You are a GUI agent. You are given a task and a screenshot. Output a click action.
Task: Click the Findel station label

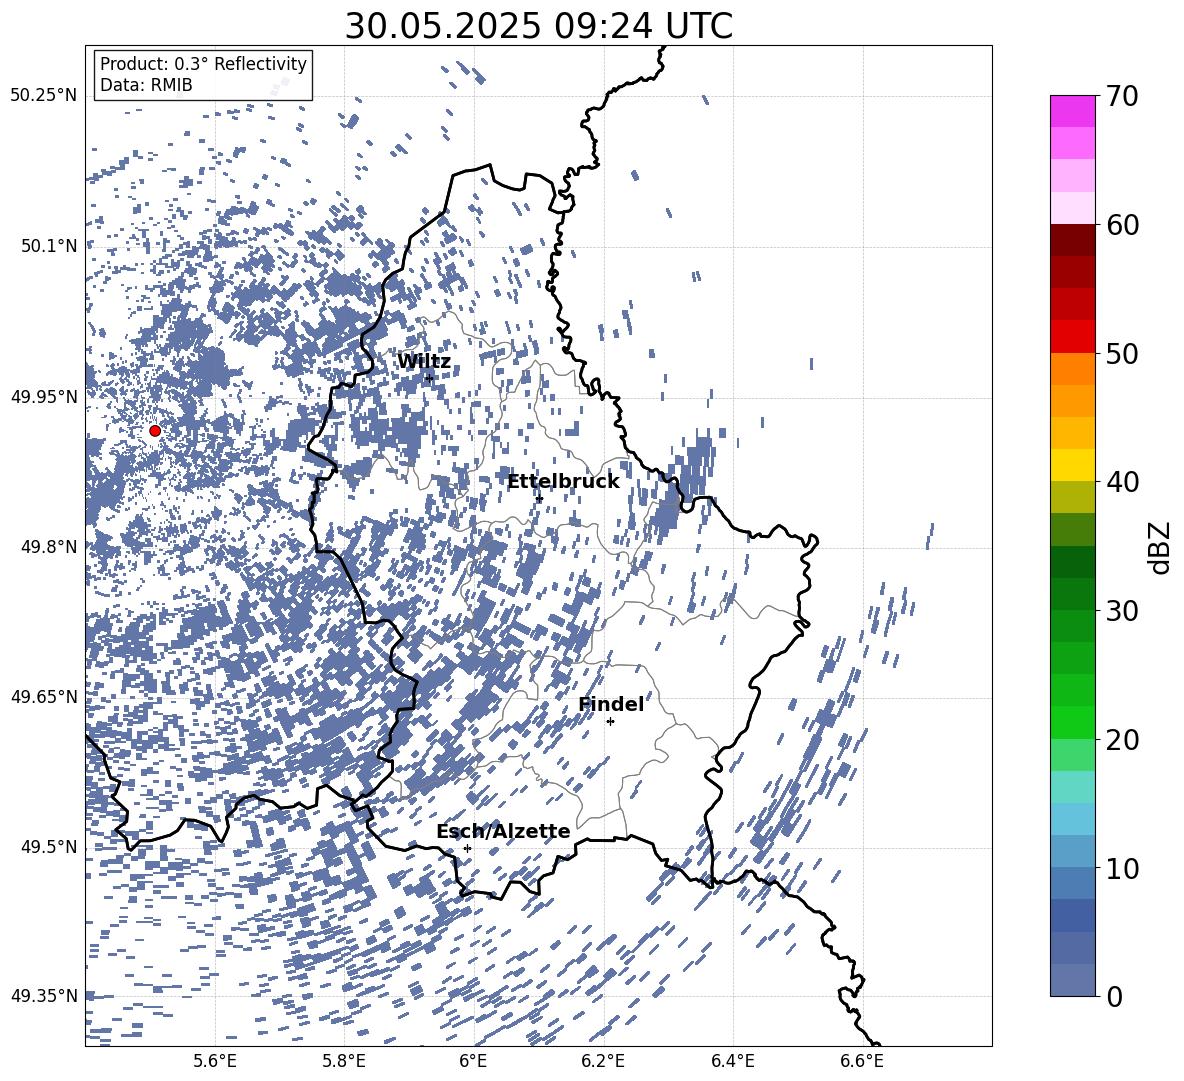click(611, 704)
